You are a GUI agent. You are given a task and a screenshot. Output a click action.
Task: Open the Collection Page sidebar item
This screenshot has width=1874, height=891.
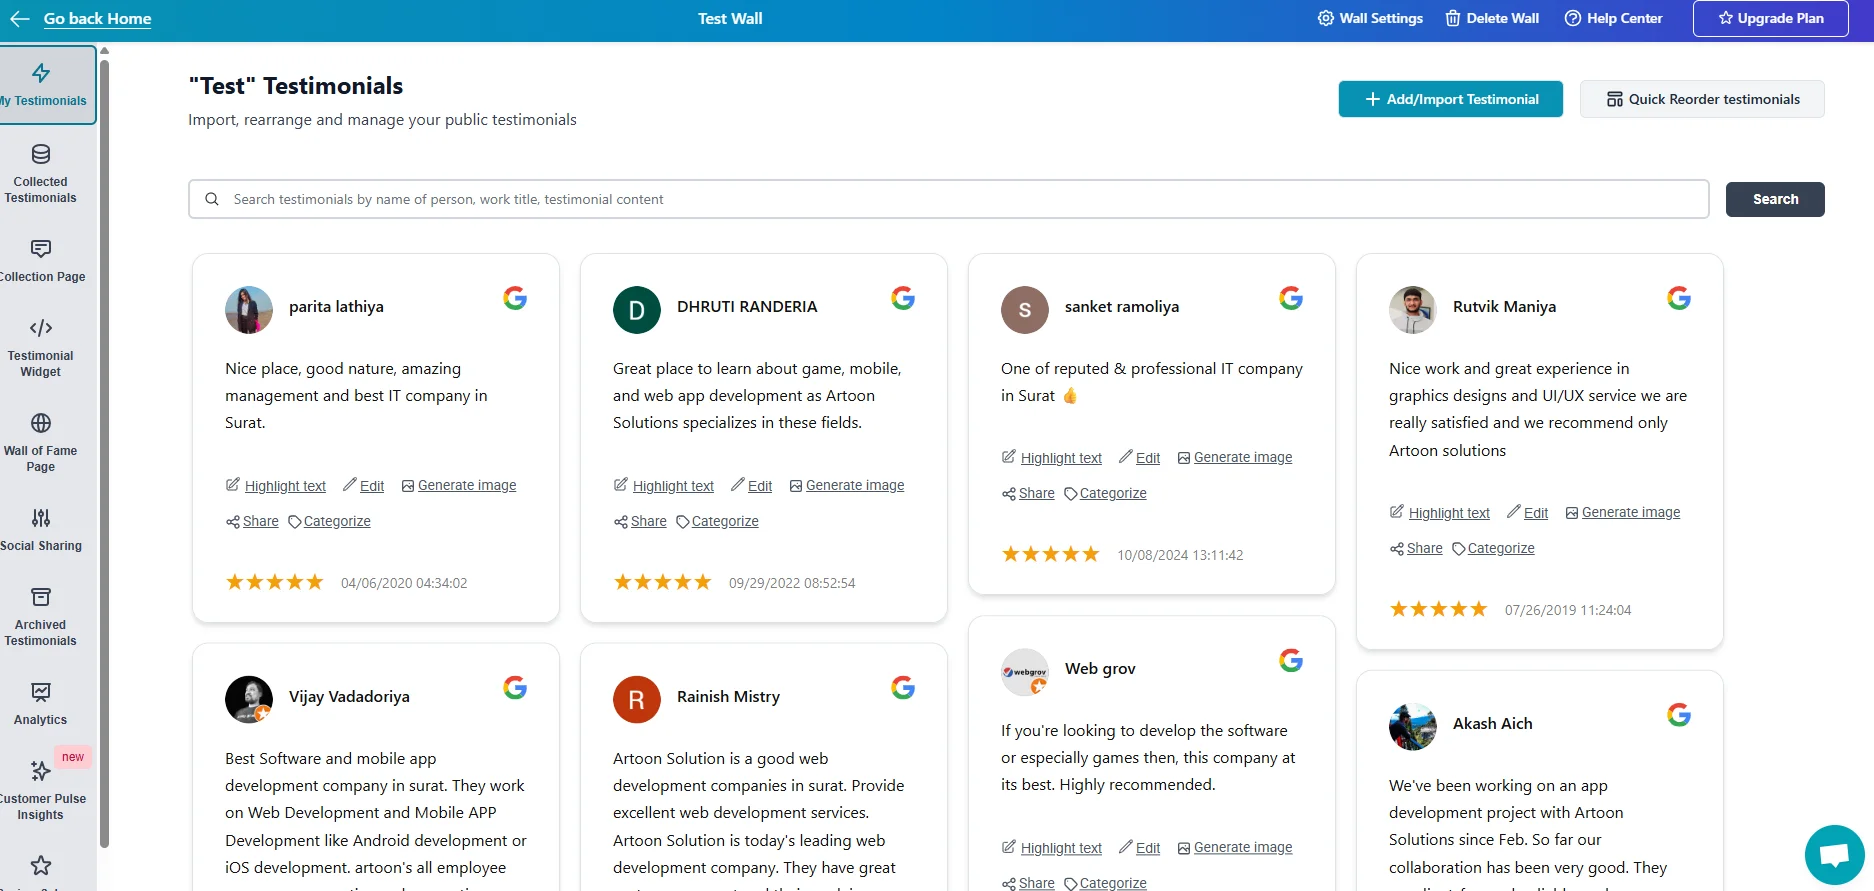[41, 261]
